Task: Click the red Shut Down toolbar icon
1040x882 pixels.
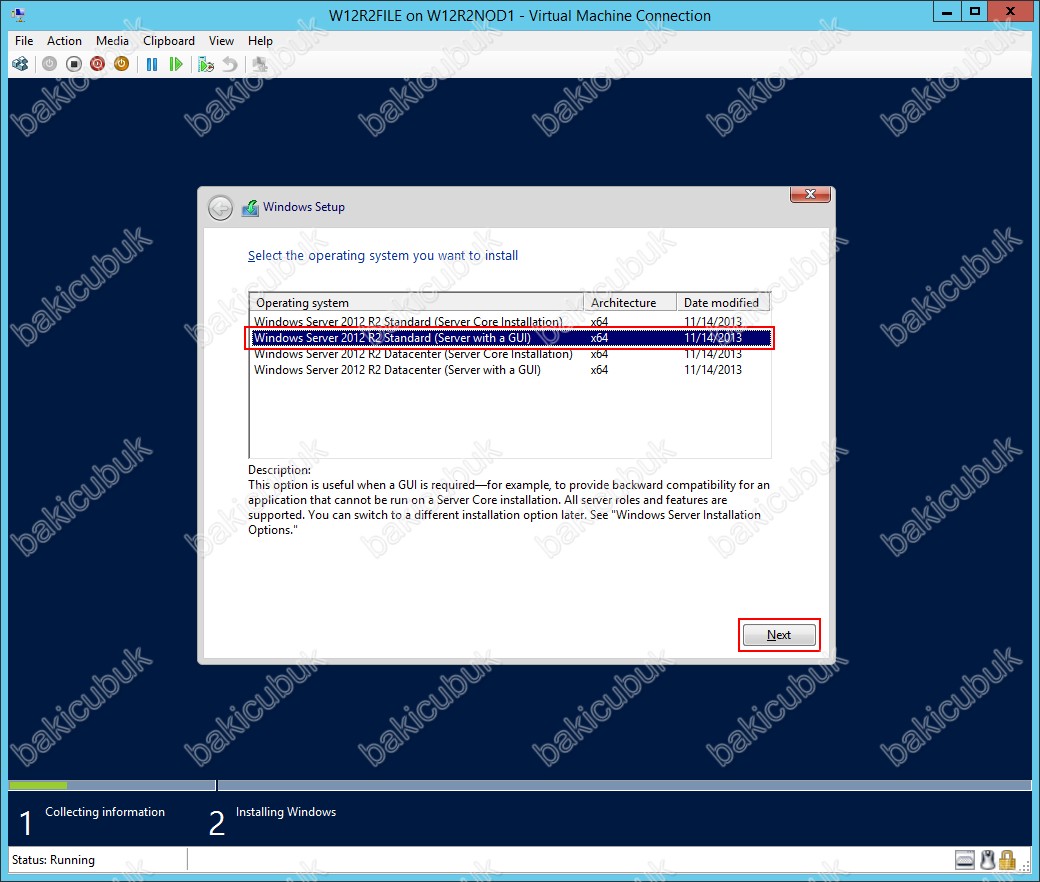Action: [98, 64]
